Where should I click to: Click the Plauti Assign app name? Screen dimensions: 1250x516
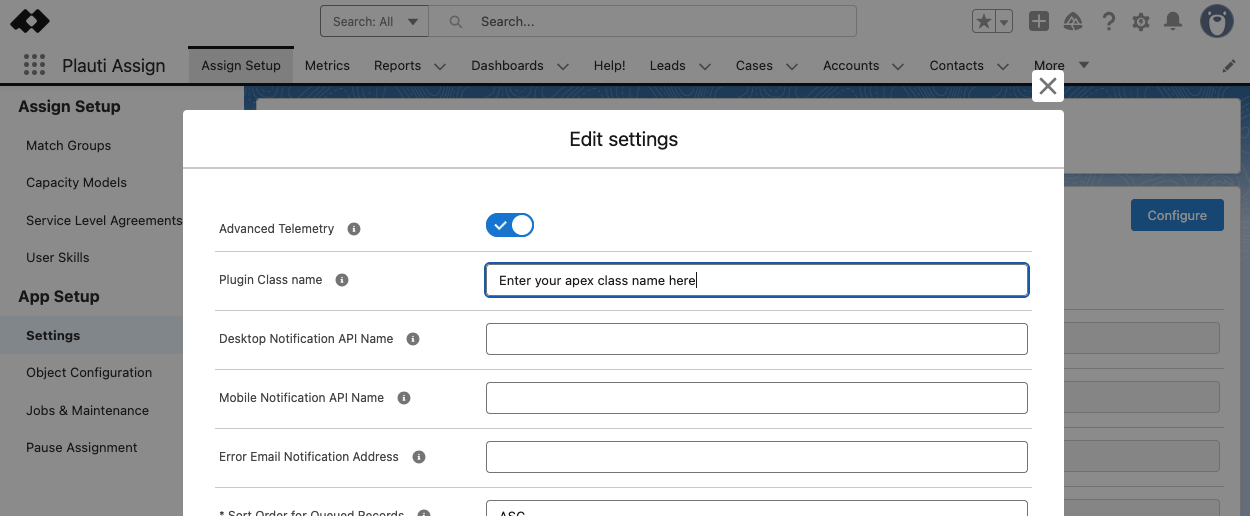114,66
